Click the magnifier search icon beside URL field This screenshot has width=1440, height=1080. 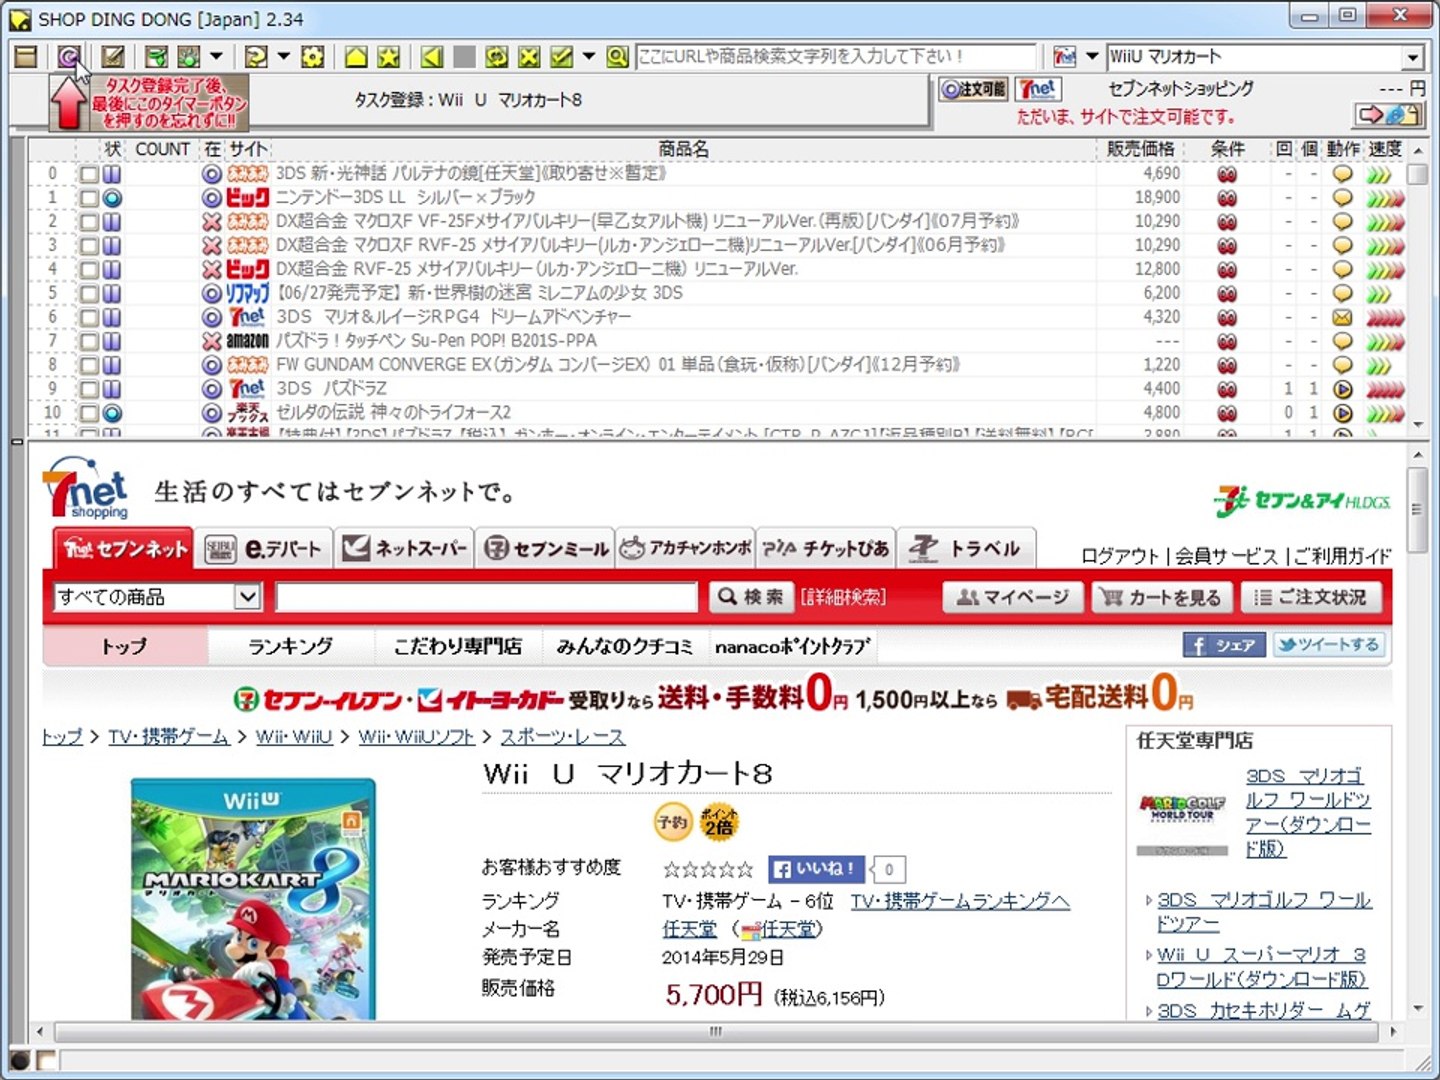618,57
